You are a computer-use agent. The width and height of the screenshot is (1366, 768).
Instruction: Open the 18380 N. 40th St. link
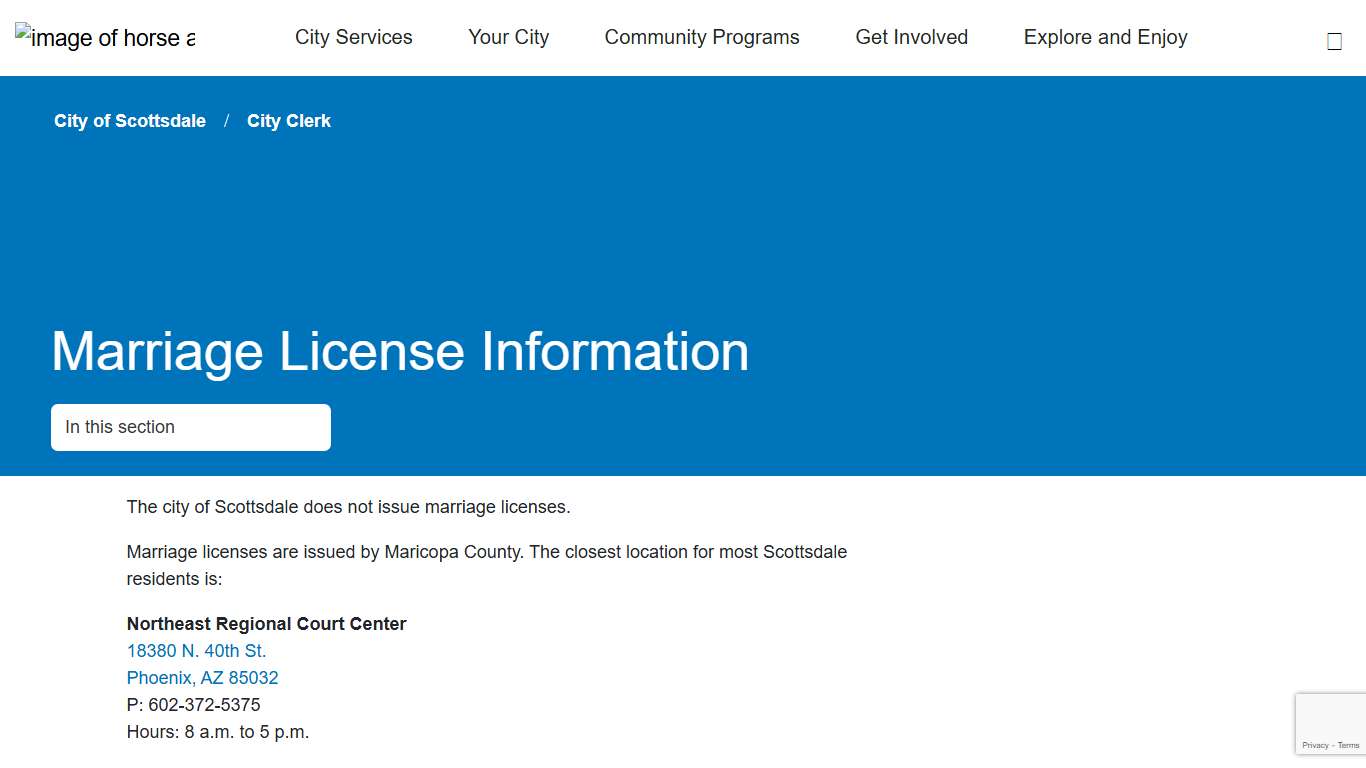pyautogui.click(x=196, y=650)
